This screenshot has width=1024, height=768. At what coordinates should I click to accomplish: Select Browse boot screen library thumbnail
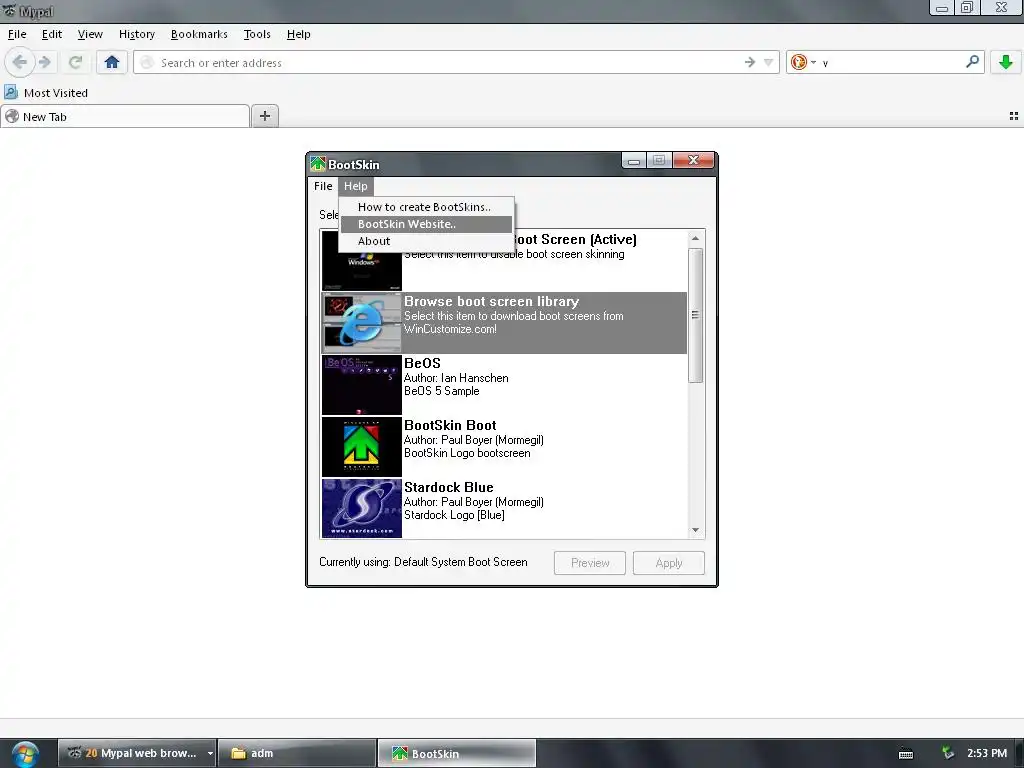[361, 323]
